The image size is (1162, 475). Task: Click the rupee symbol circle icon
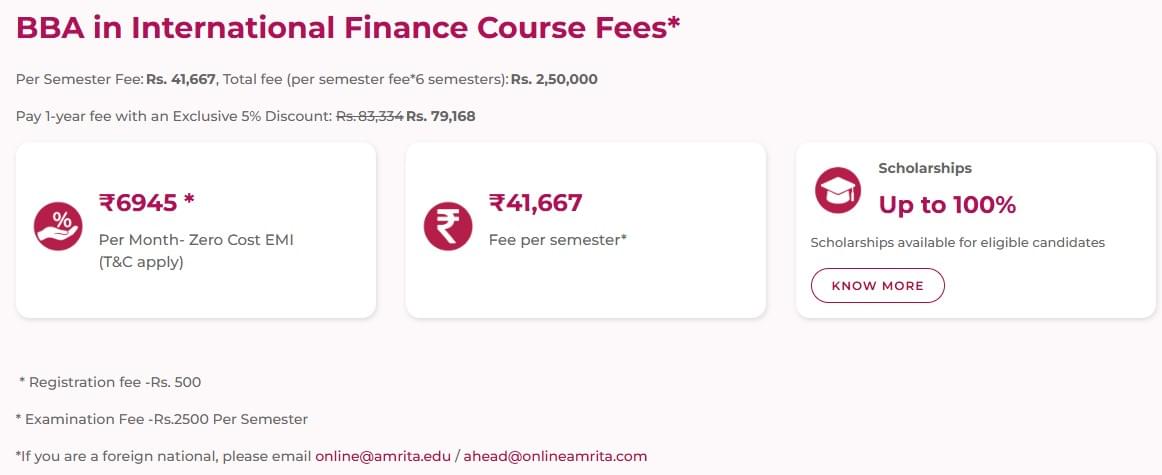(448, 226)
